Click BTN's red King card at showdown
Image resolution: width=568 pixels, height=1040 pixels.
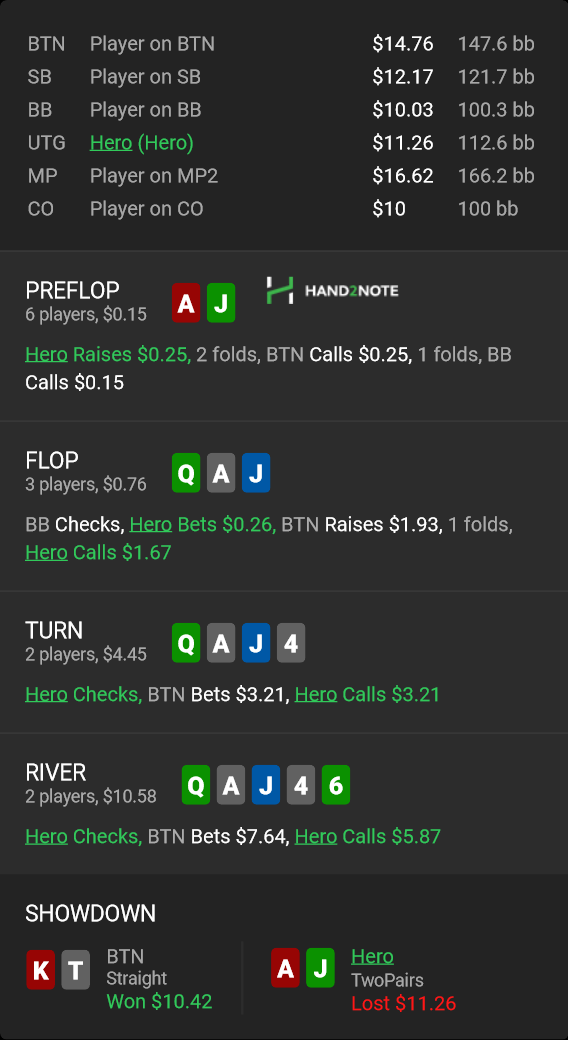pyautogui.click(x=40, y=970)
